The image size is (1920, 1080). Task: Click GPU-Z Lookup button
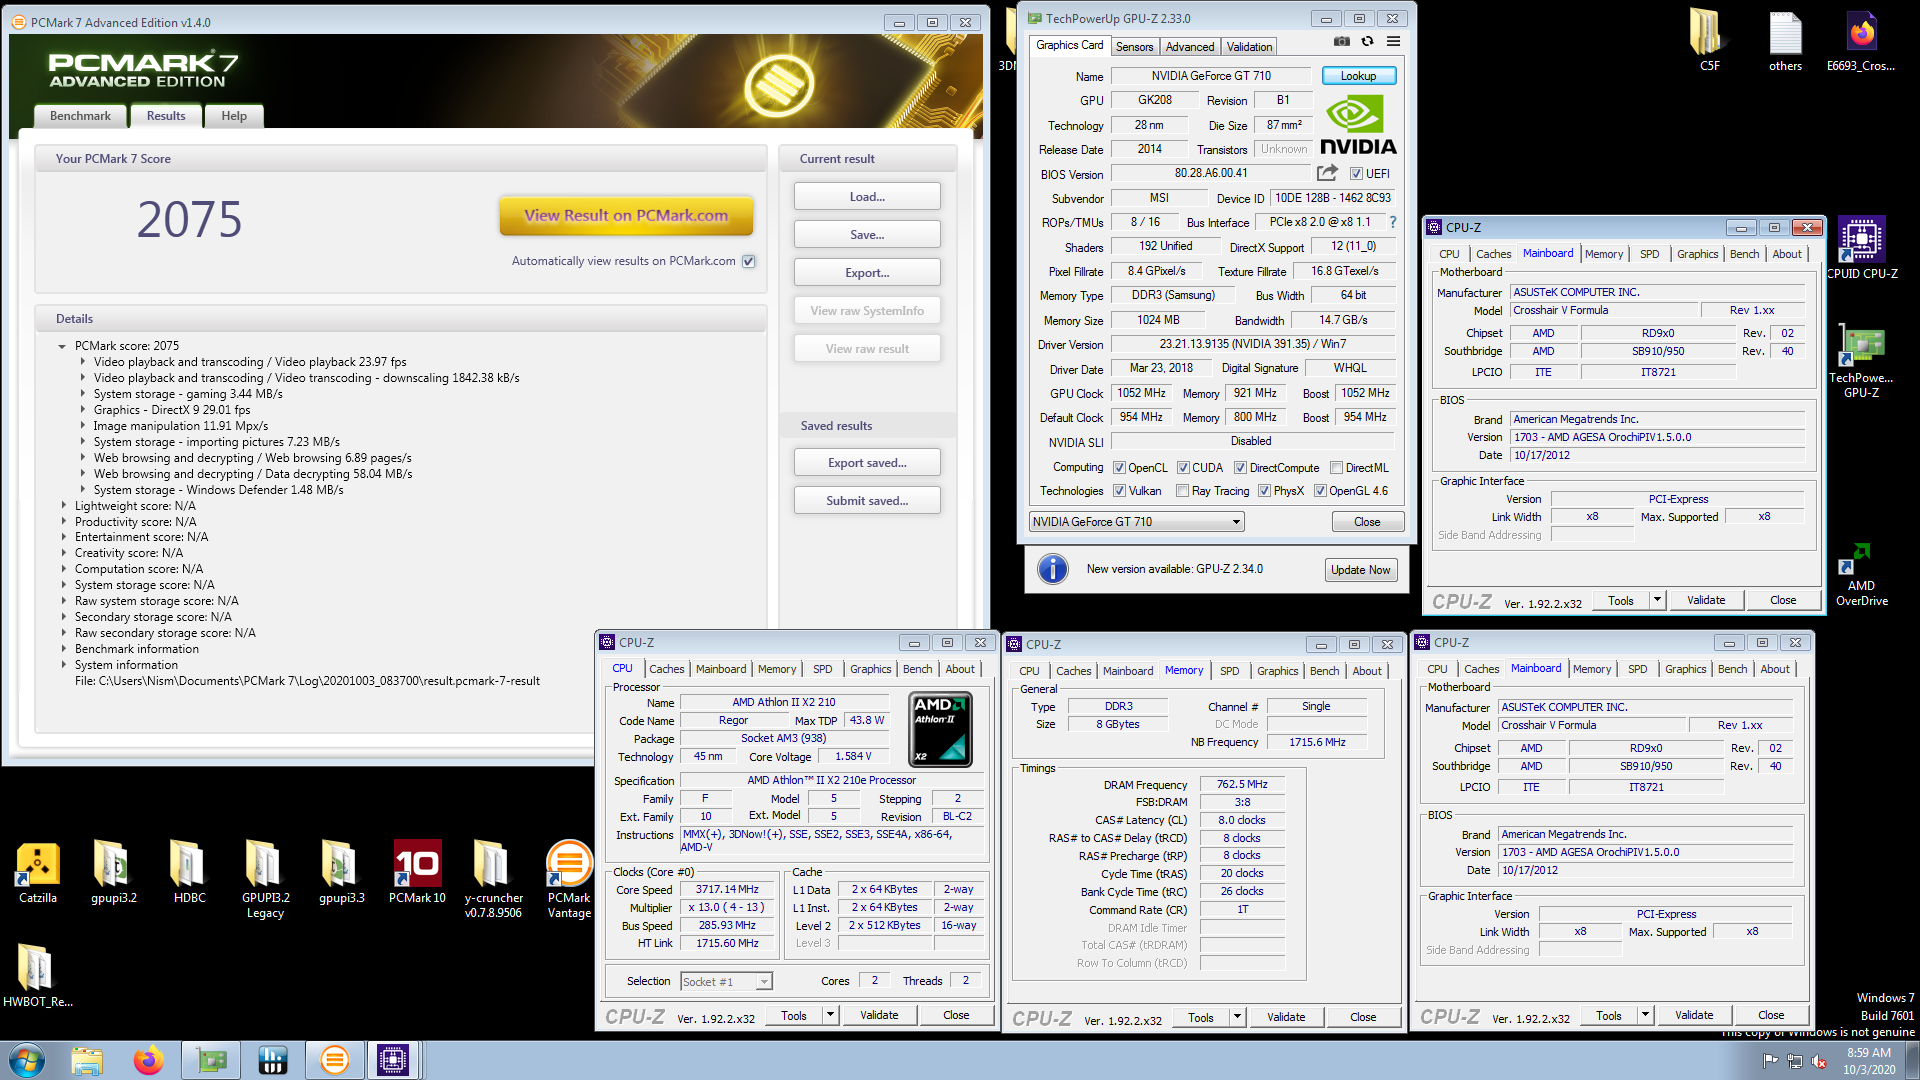(x=1358, y=76)
